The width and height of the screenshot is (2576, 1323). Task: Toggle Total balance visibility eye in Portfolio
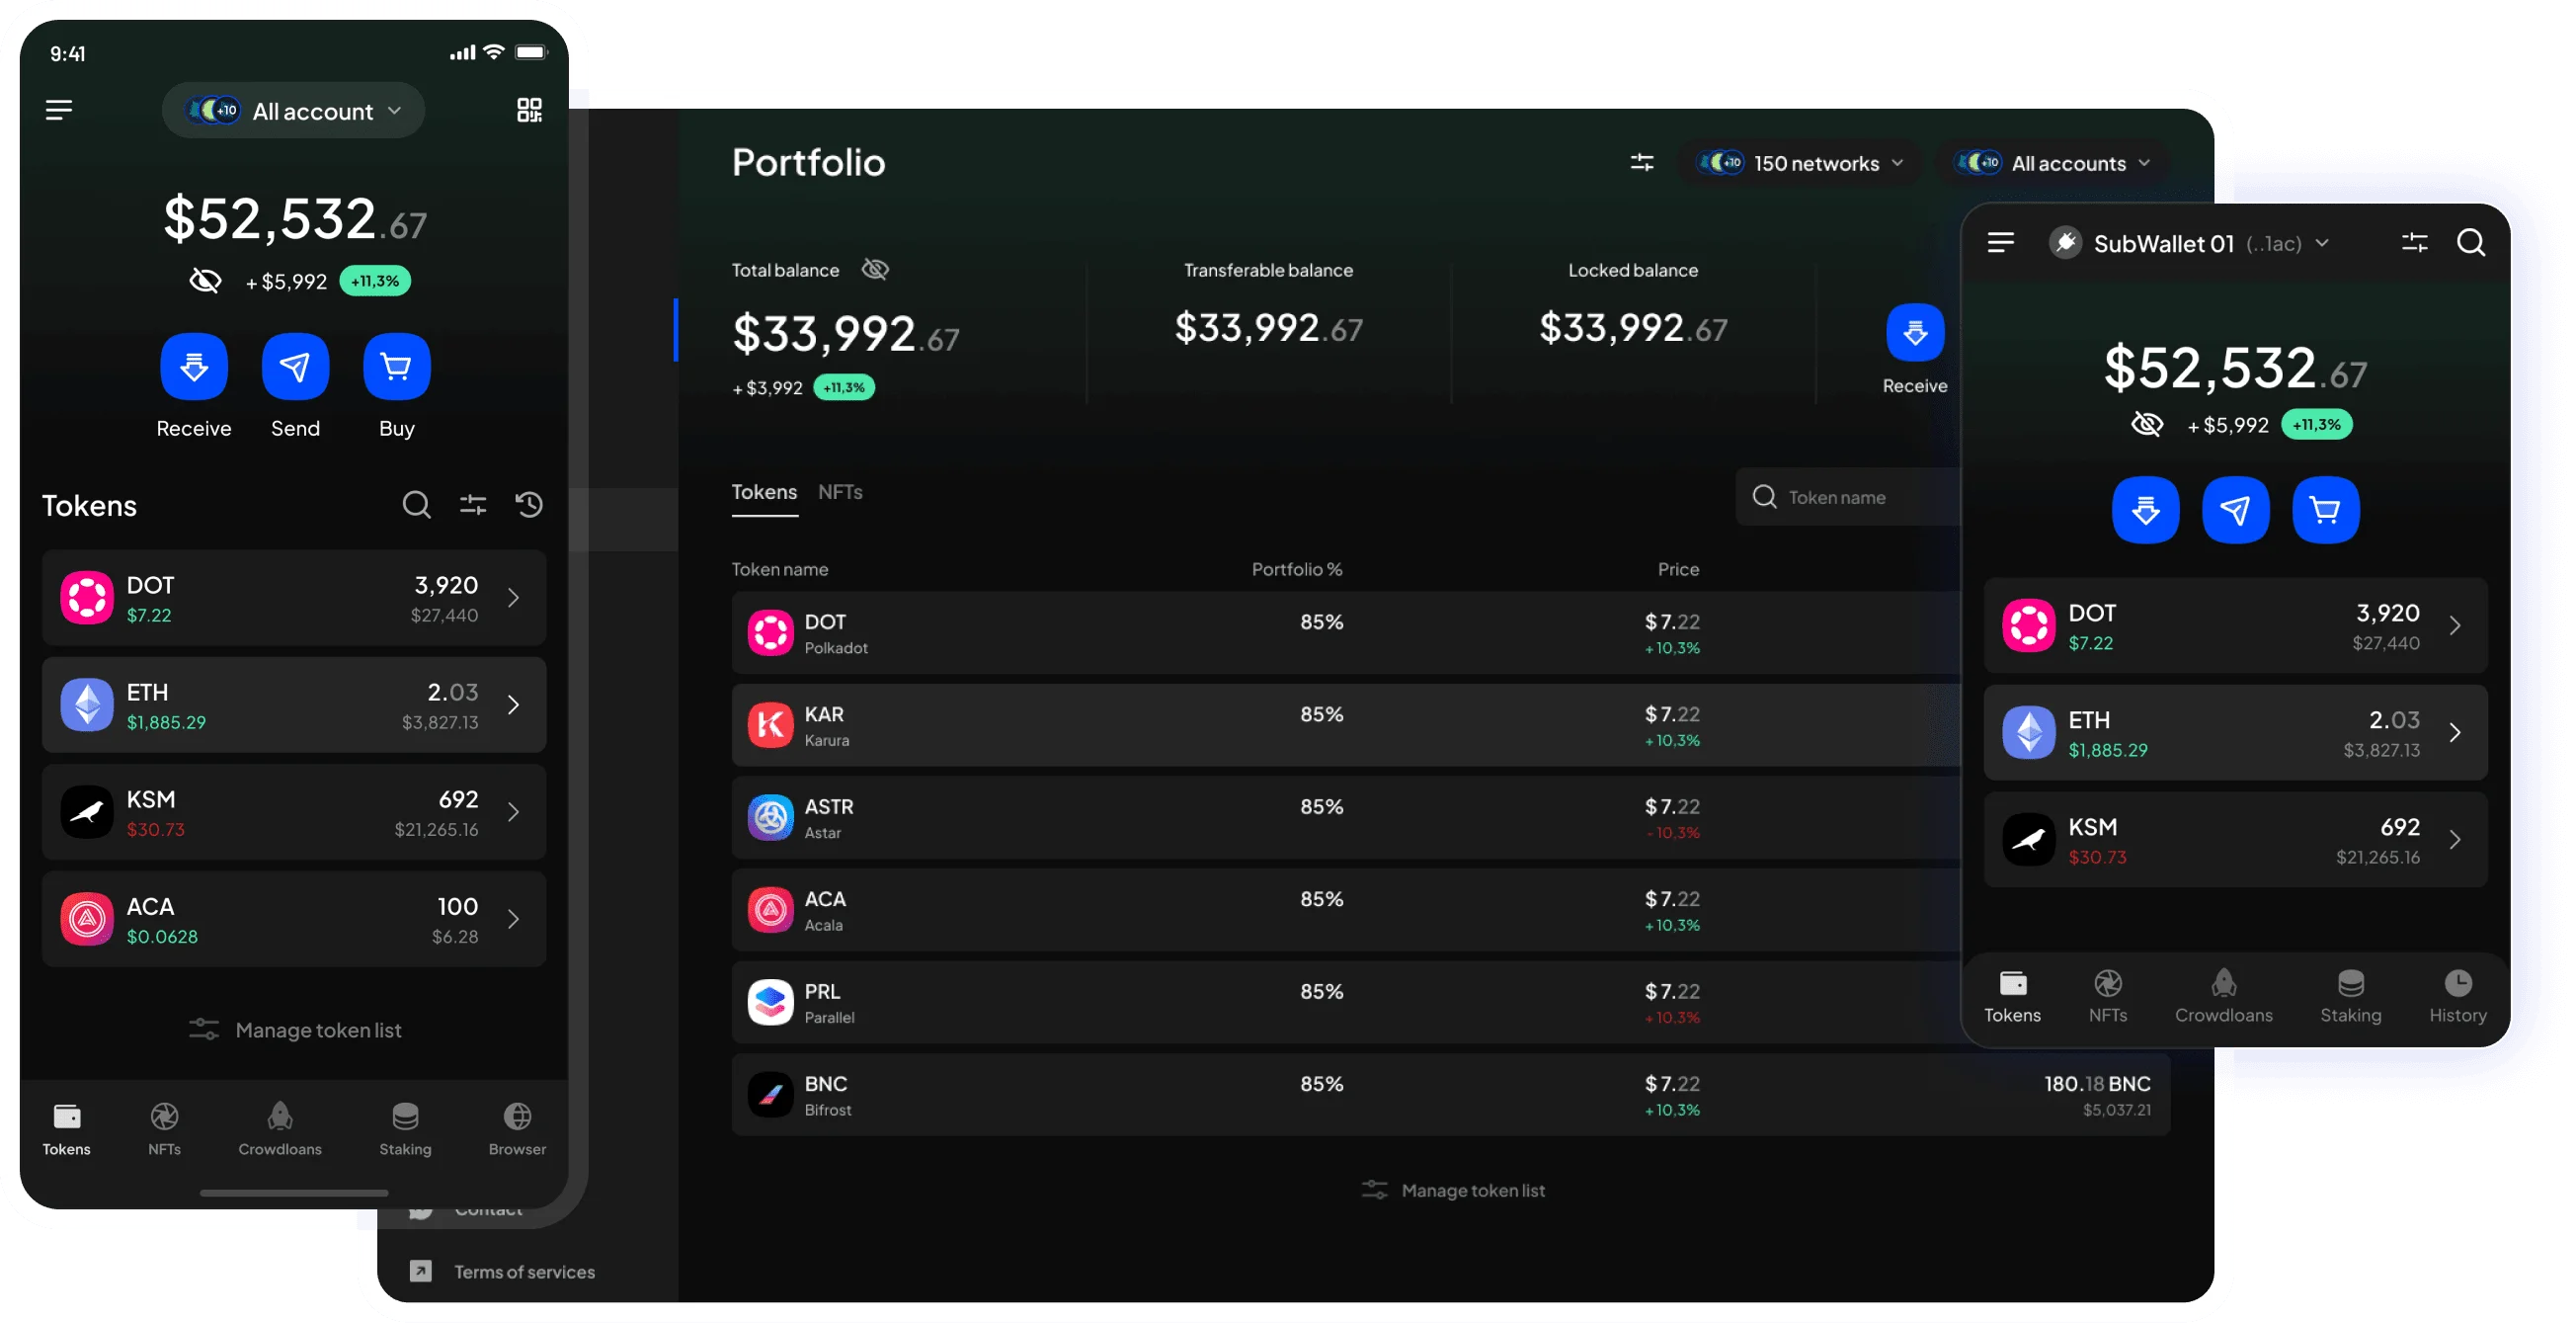coord(875,270)
